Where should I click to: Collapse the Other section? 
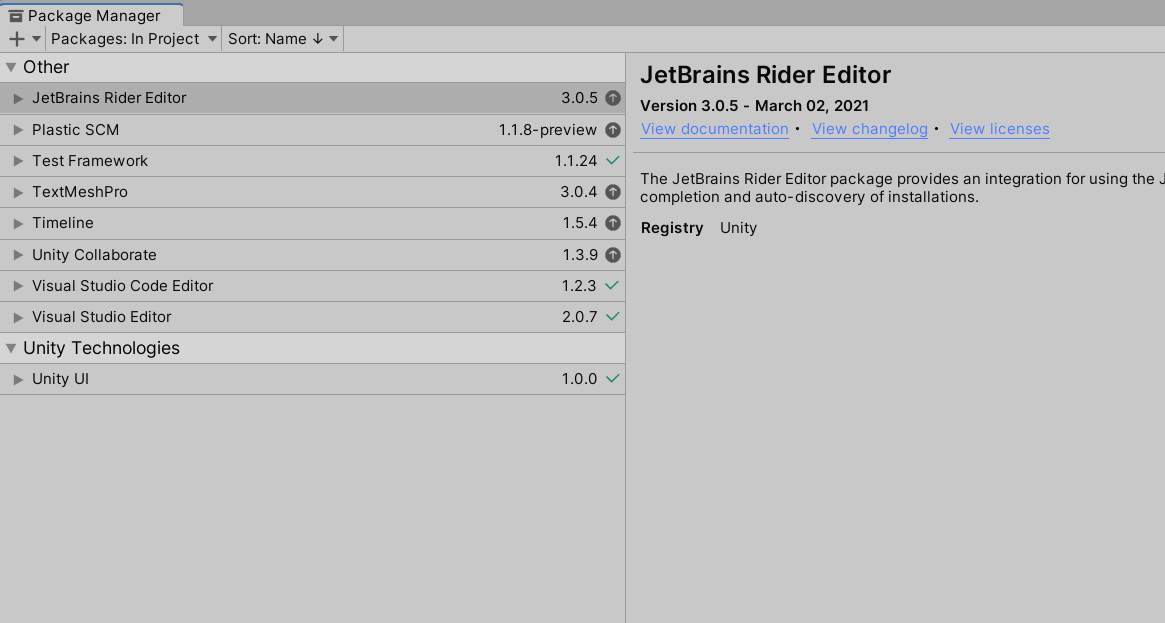tap(10, 66)
